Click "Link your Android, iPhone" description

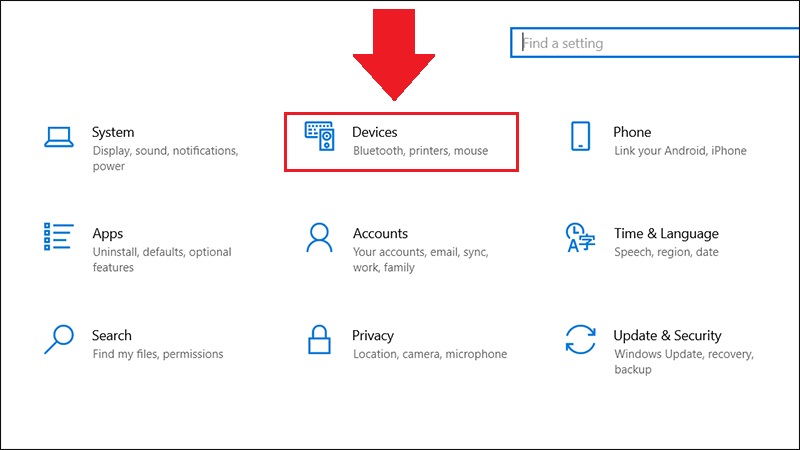(680, 151)
